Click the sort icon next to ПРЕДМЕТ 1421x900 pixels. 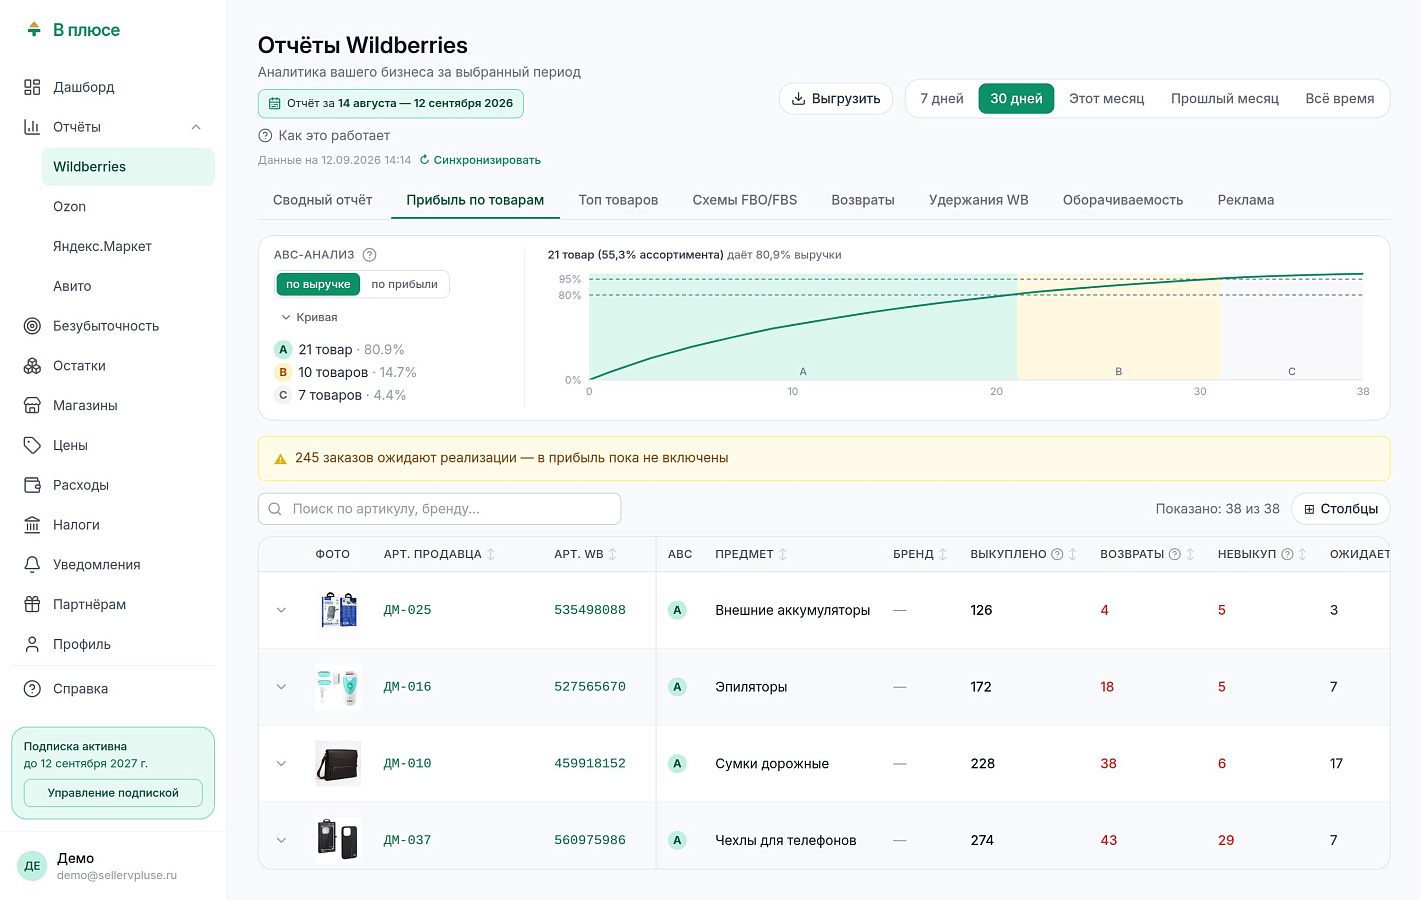coord(783,554)
